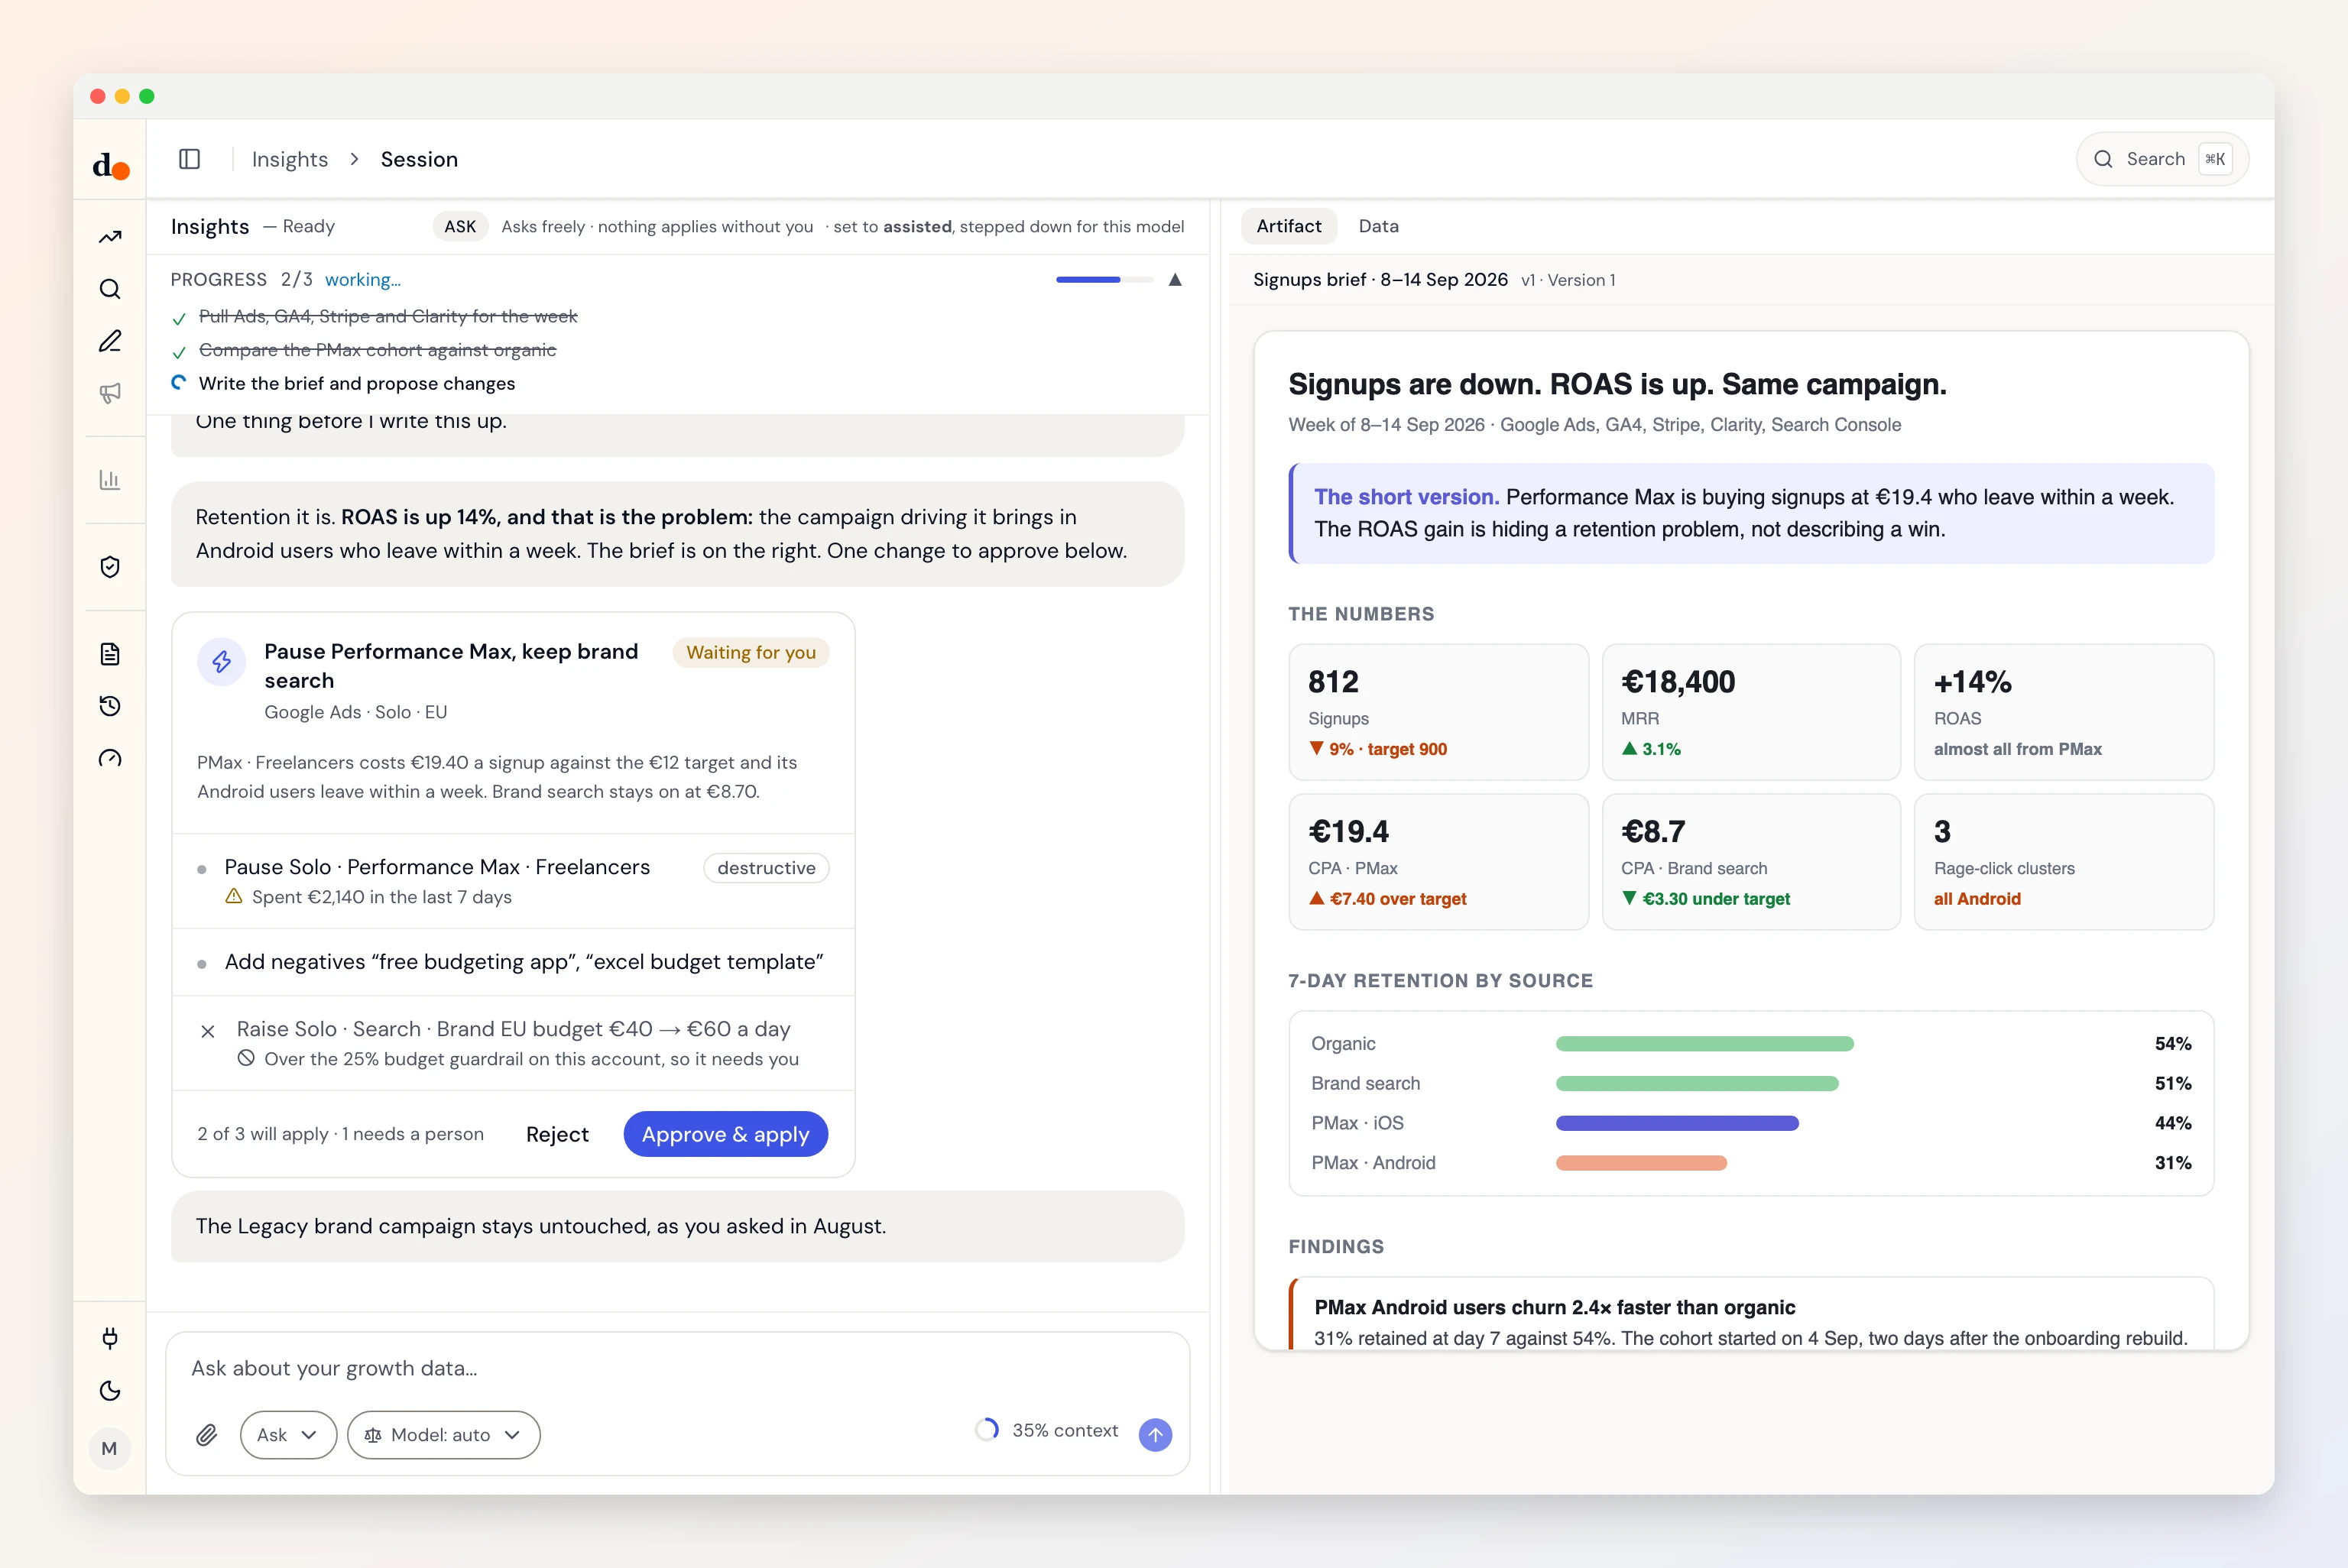2348x1568 pixels.
Task: Click the €8.7 CPA · Brand search card
Action: tap(1751, 862)
